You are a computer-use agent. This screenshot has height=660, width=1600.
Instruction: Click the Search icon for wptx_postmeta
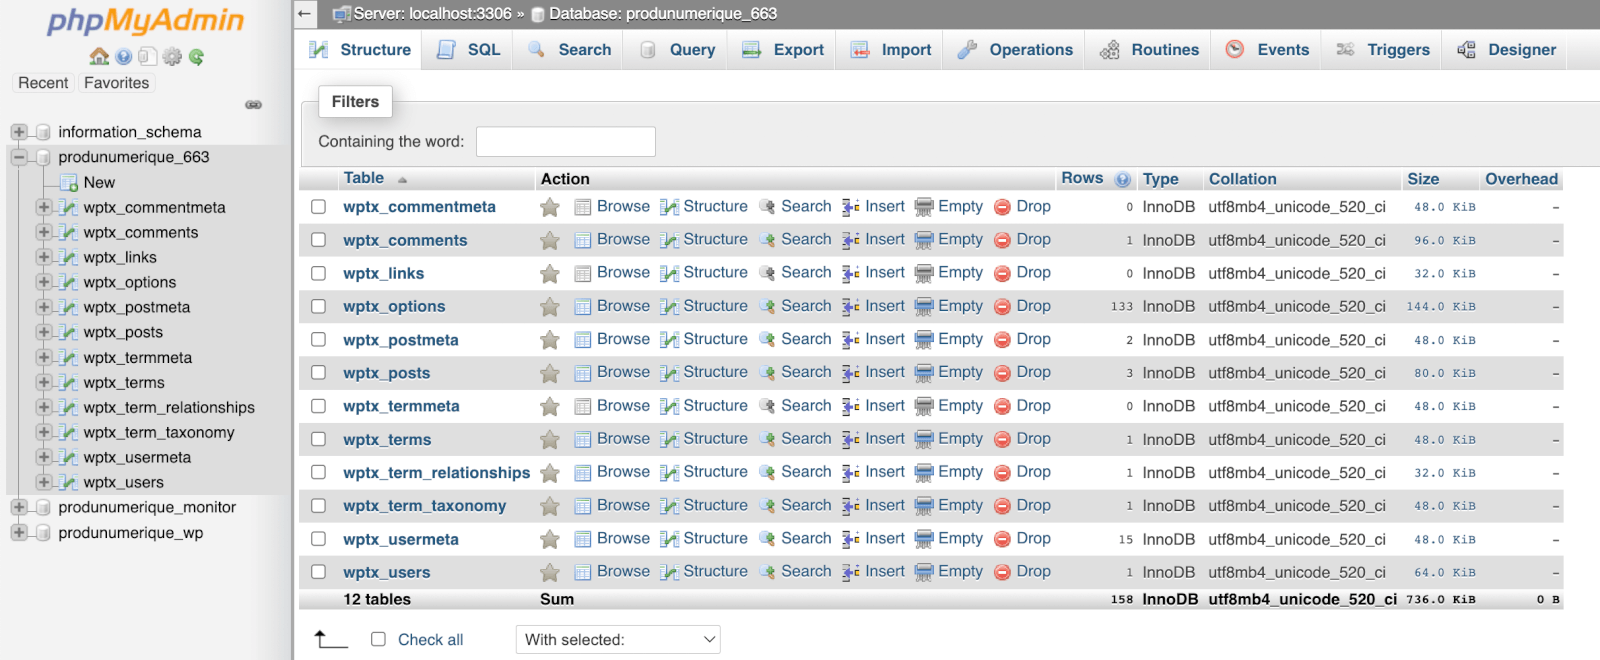tap(767, 340)
